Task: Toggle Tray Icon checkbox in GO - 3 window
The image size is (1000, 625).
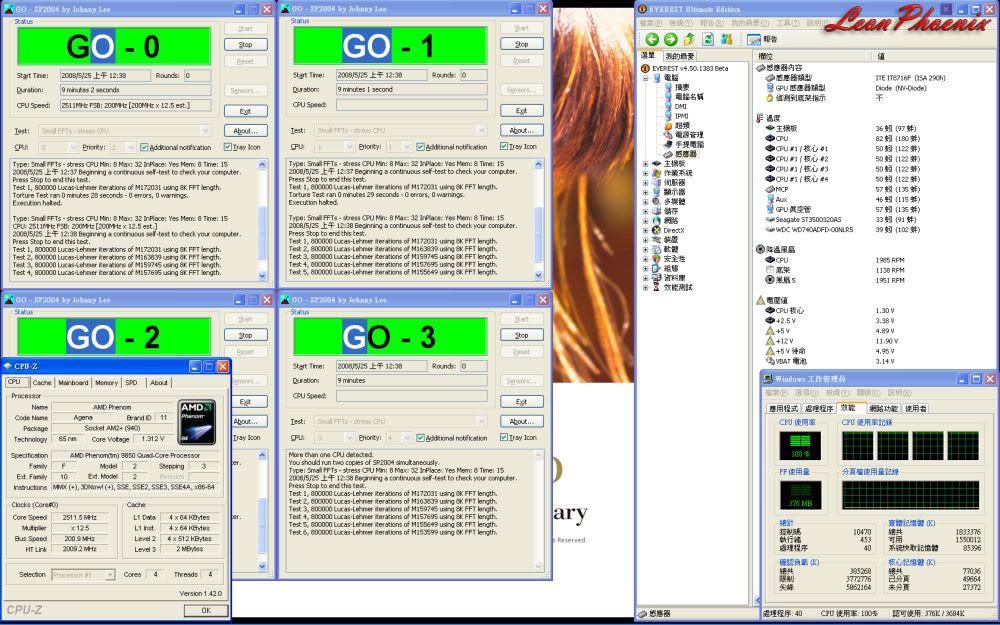Action: (504, 438)
